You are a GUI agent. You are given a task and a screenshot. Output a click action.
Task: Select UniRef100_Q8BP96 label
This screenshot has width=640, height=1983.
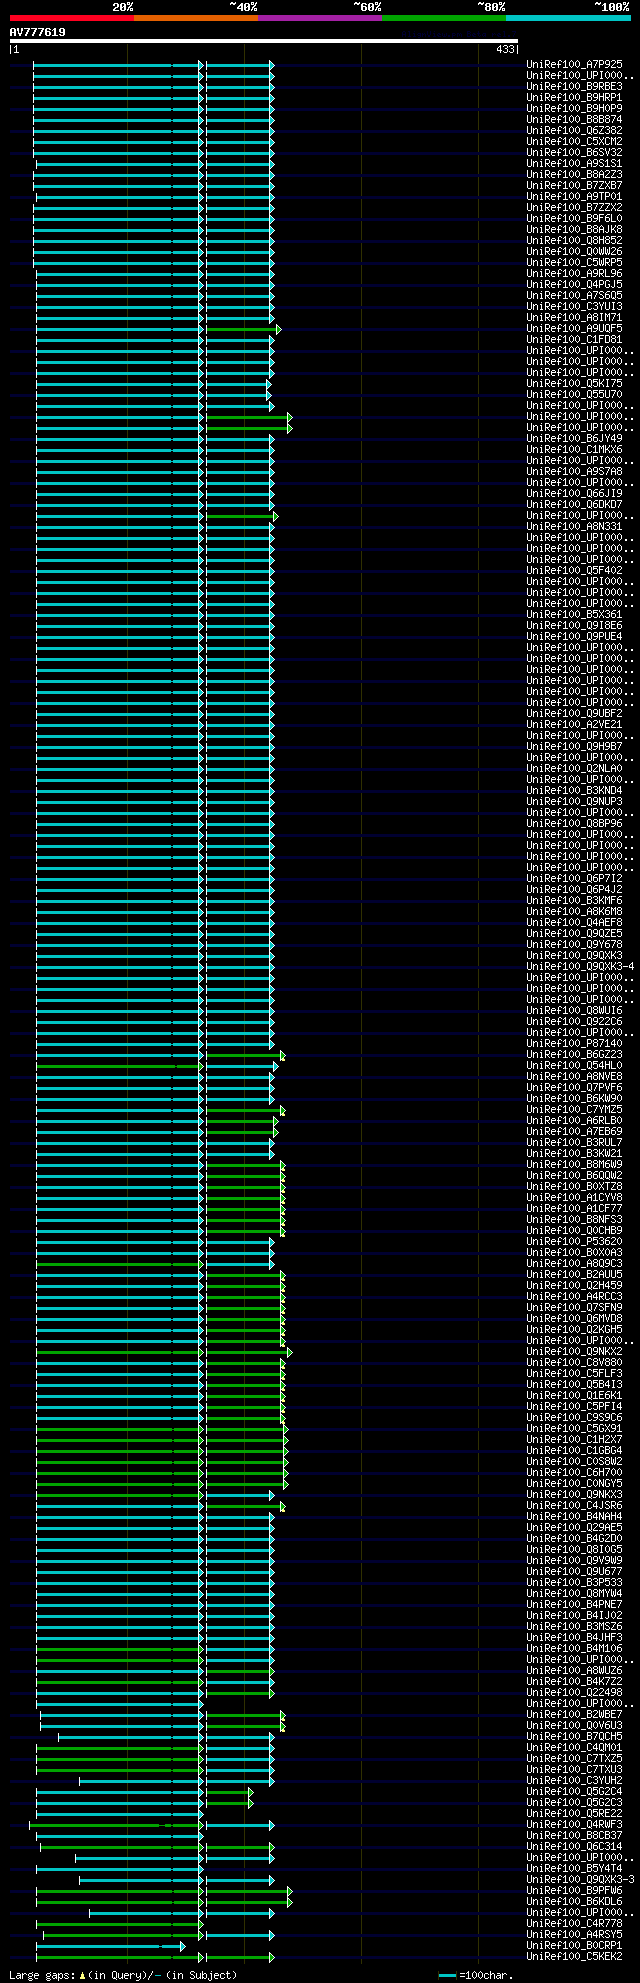tap(574, 823)
